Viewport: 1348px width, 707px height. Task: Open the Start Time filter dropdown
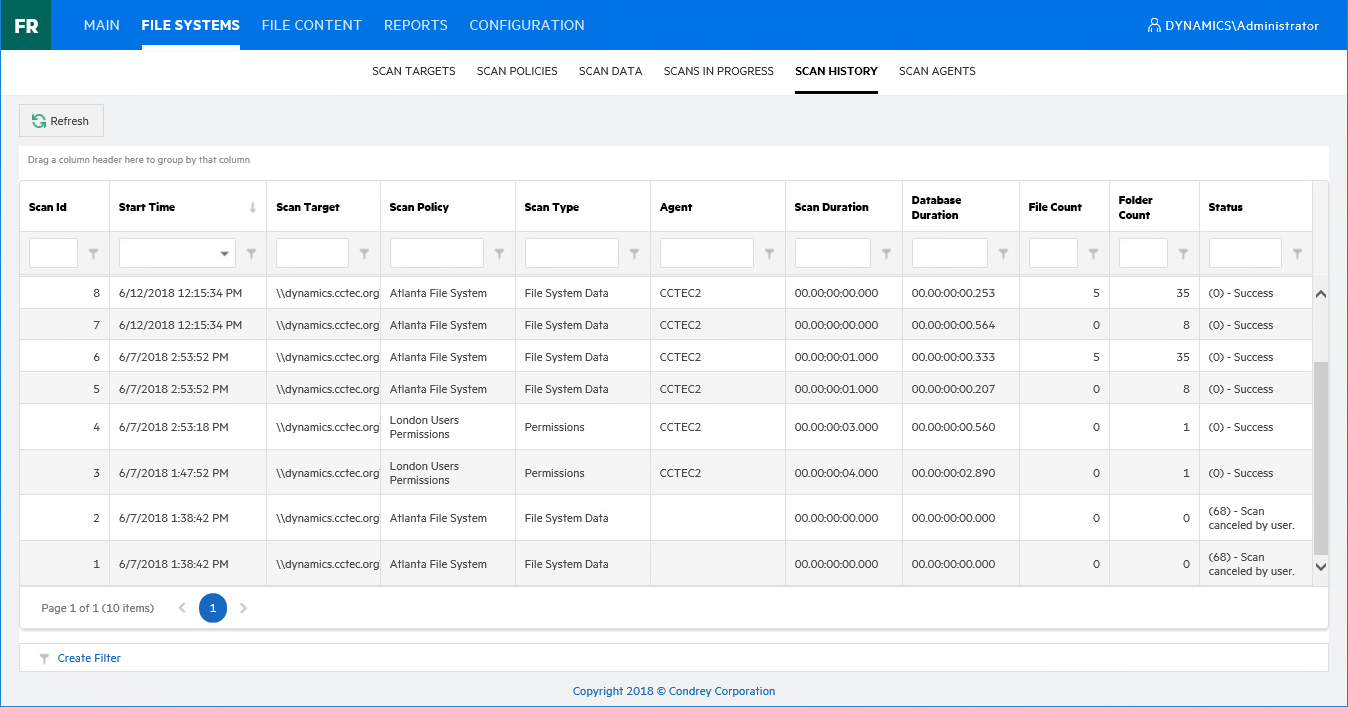225,254
